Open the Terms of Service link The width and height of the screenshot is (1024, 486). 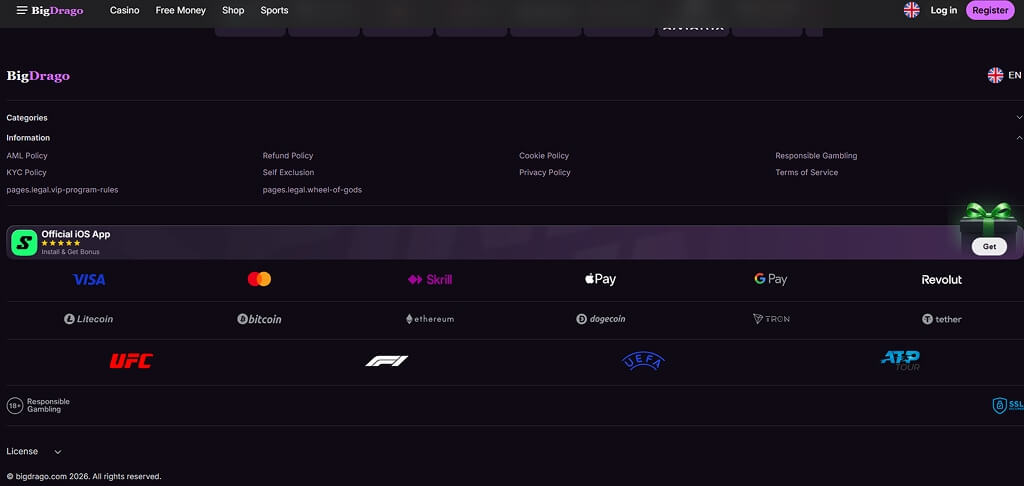coord(807,172)
